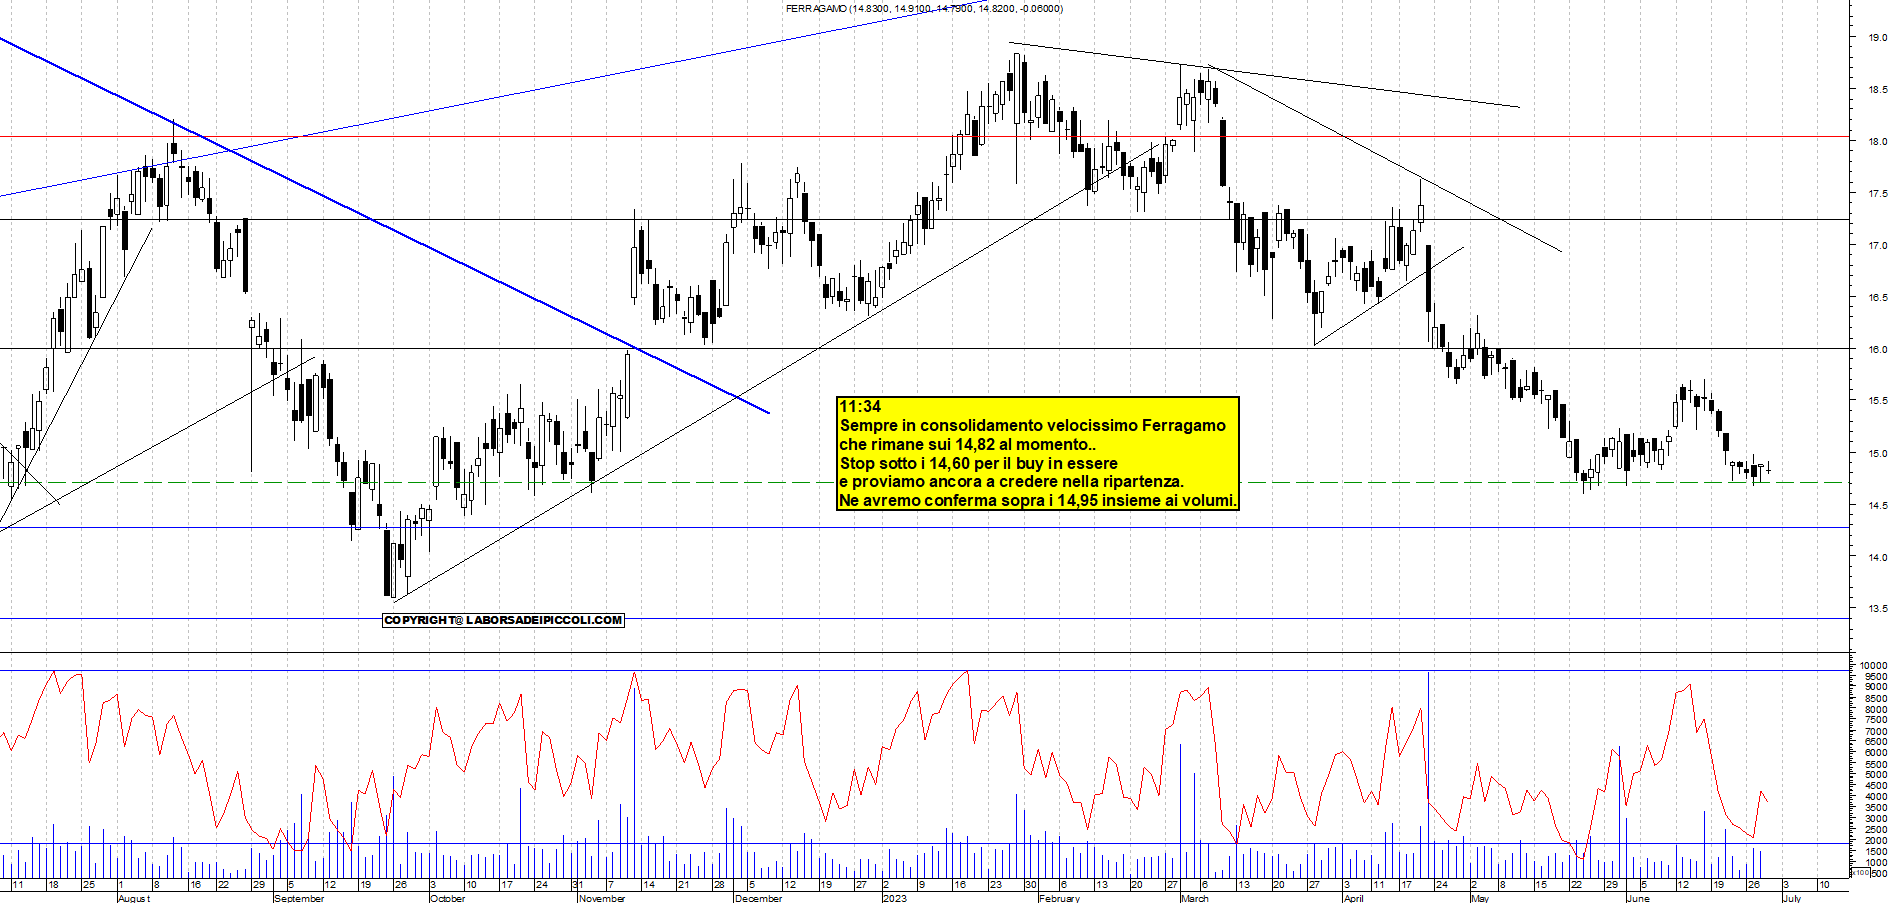Click the line 'che rimane sui 14,82 al momento..'
1890x903 pixels.
[x=967, y=445]
